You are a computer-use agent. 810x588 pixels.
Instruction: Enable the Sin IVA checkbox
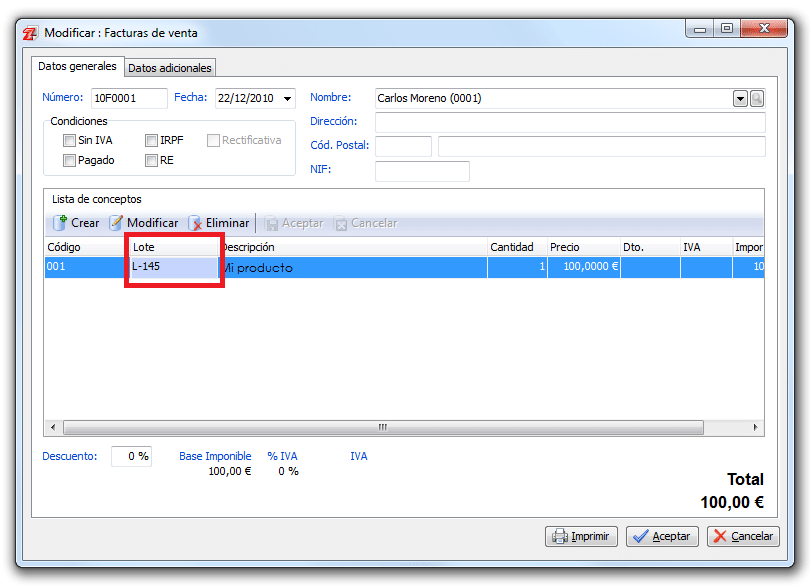[69, 140]
